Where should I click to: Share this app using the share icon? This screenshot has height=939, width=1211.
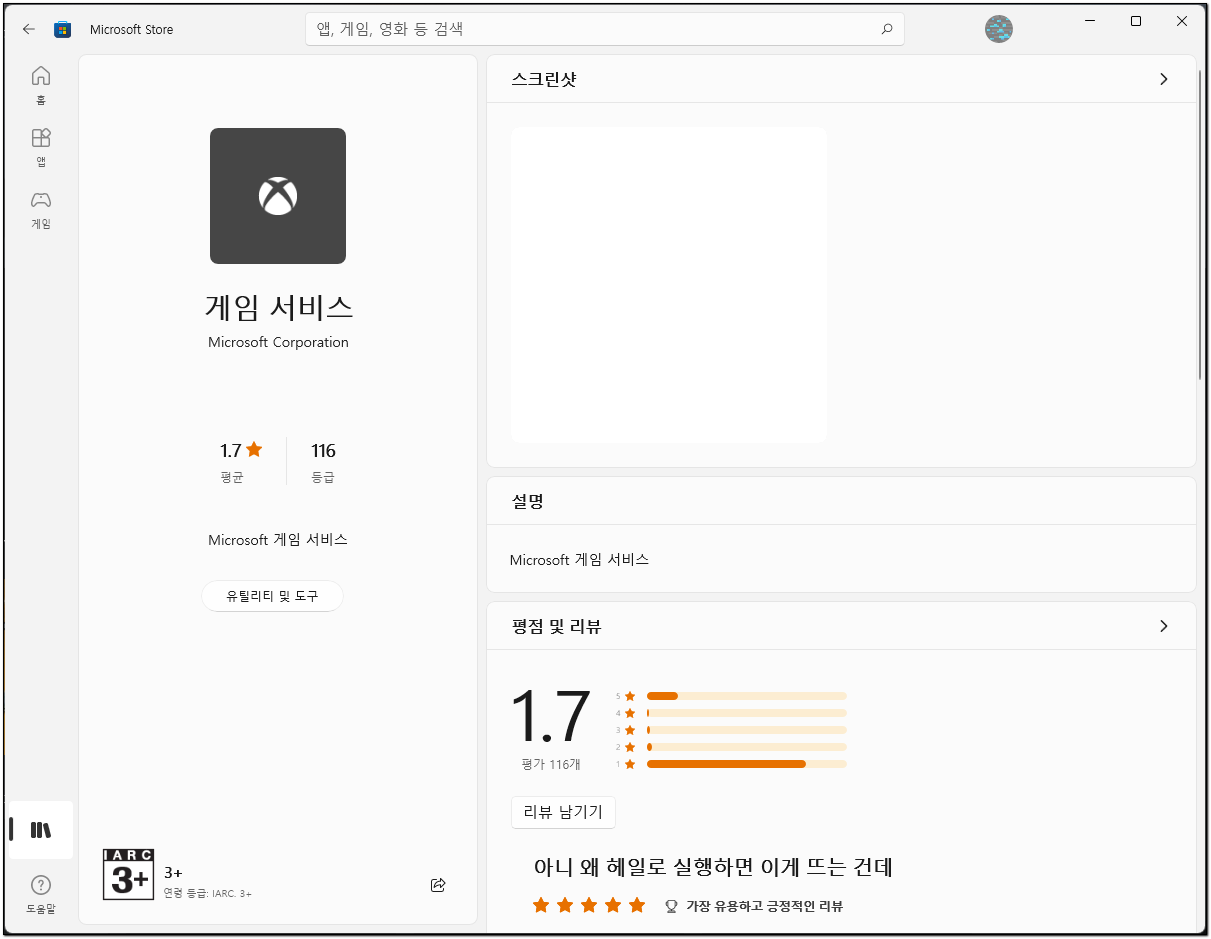[438, 885]
